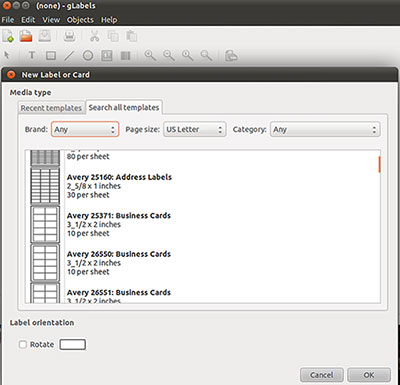Click the Cut scissors icon

pyautogui.click(x=95, y=36)
